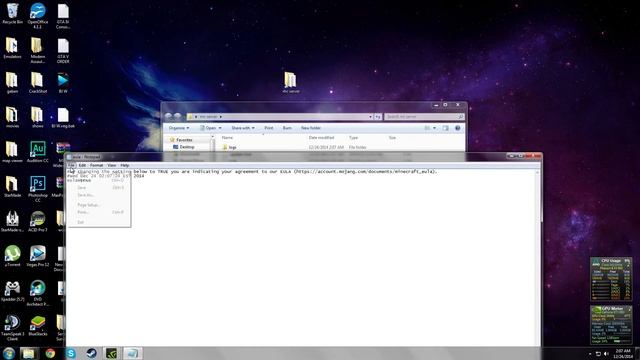Choose Save in the File menu
Screen dimensions: 640x360
tap(99, 188)
